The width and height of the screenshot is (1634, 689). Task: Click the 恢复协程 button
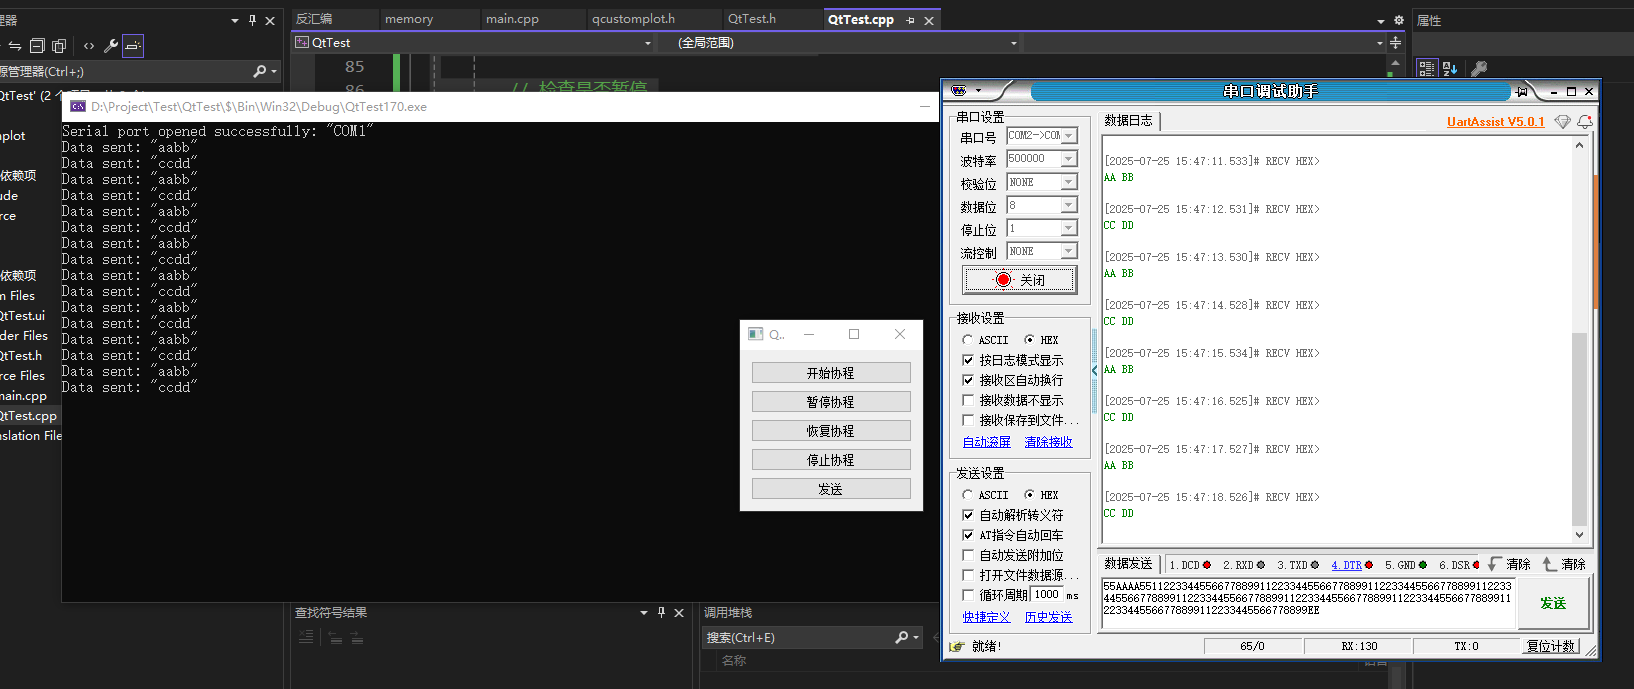coord(831,431)
